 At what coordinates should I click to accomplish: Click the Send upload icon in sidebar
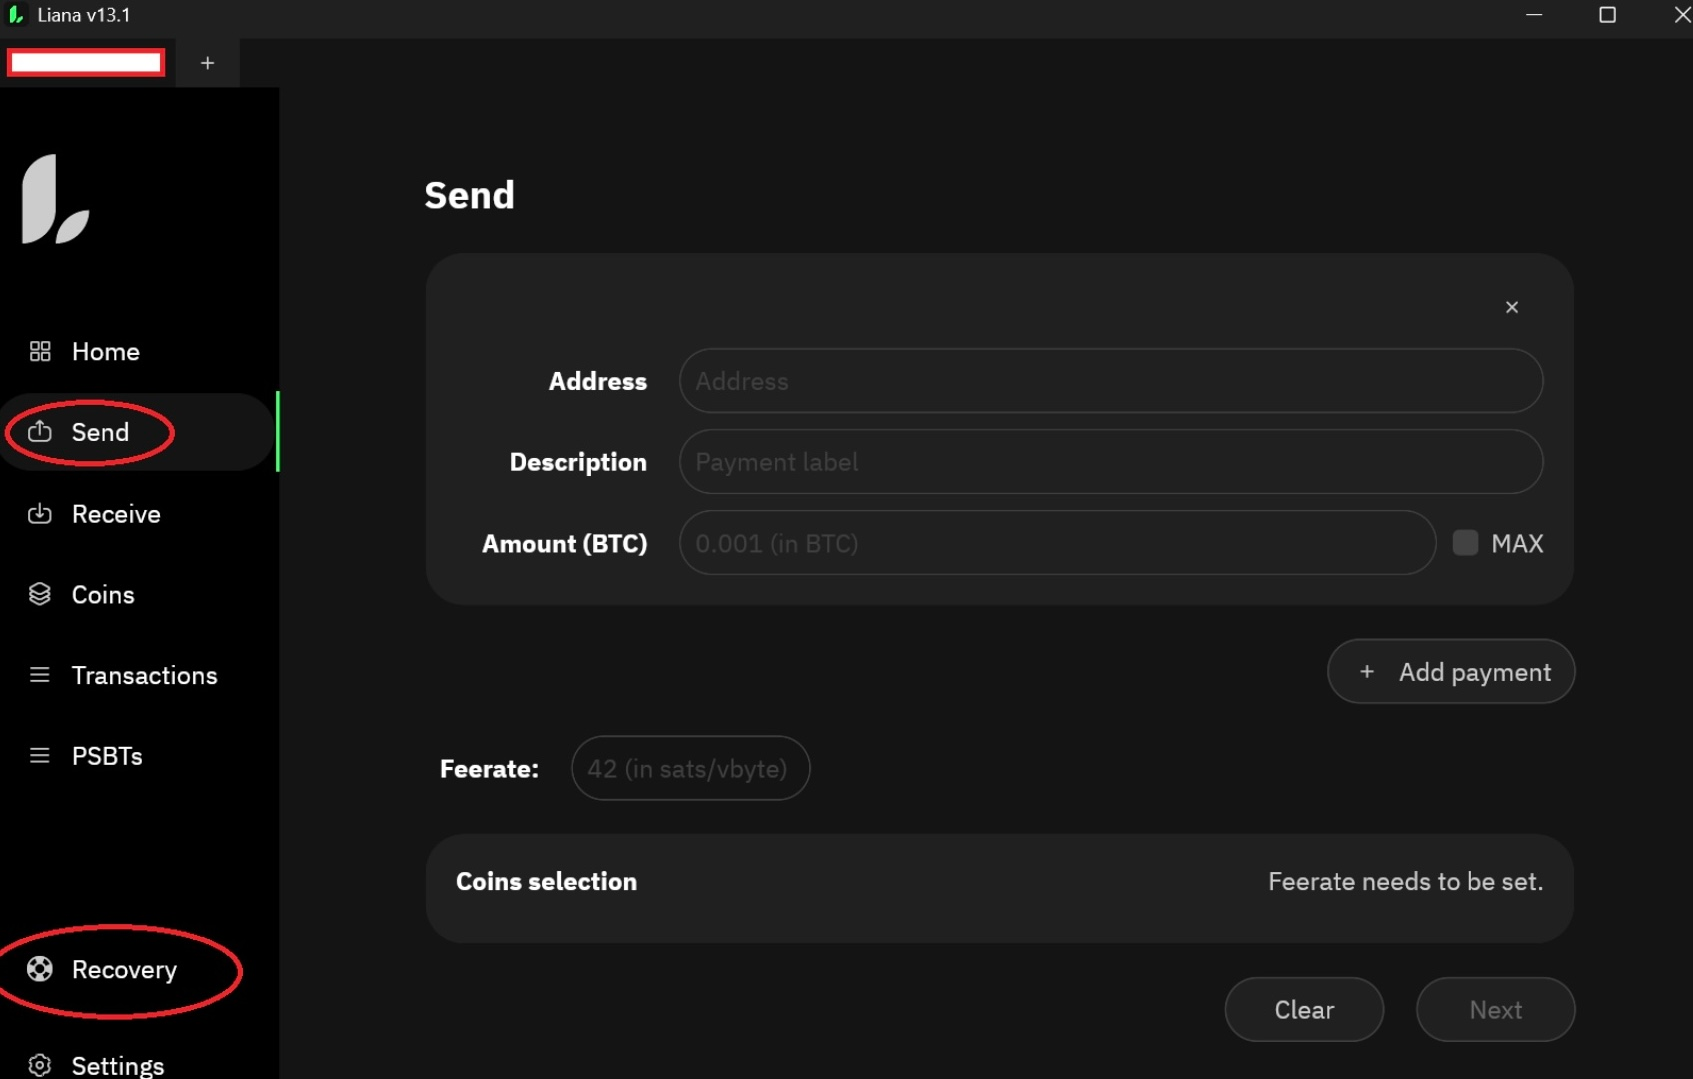point(40,432)
